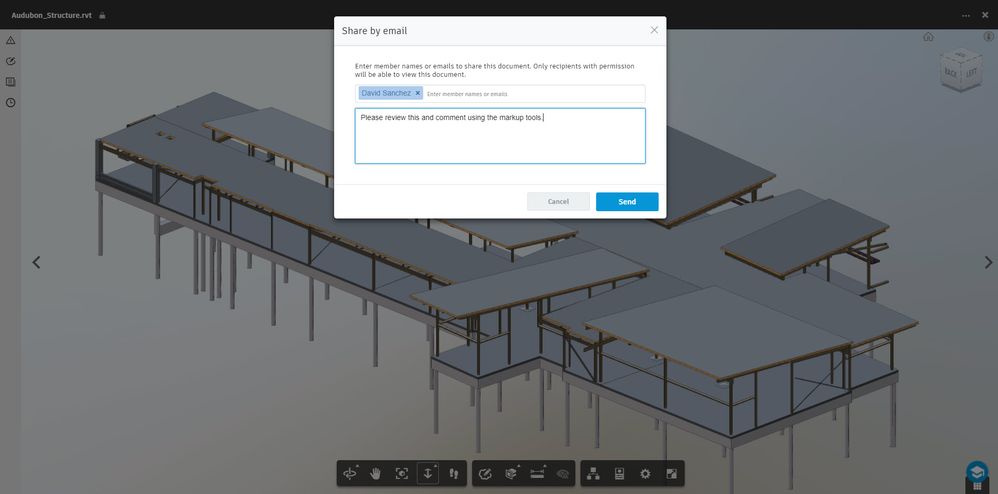Image resolution: width=998 pixels, height=494 pixels.
Task: Click the Share by email dialog title
Action: click(374, 31)
